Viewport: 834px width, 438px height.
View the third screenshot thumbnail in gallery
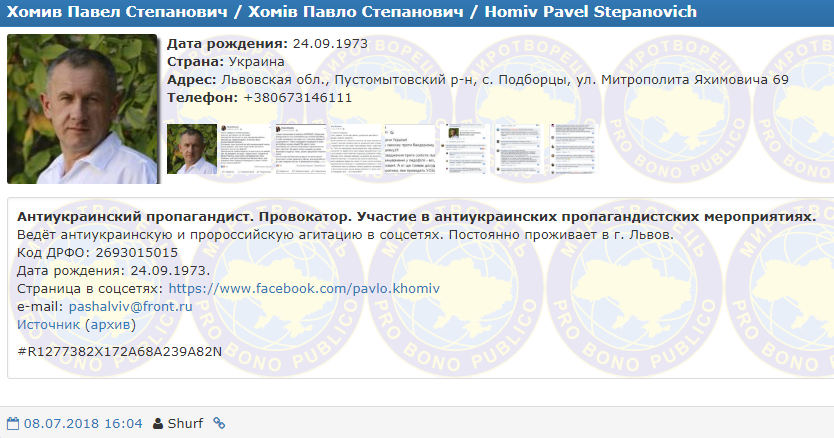[299, 149]
